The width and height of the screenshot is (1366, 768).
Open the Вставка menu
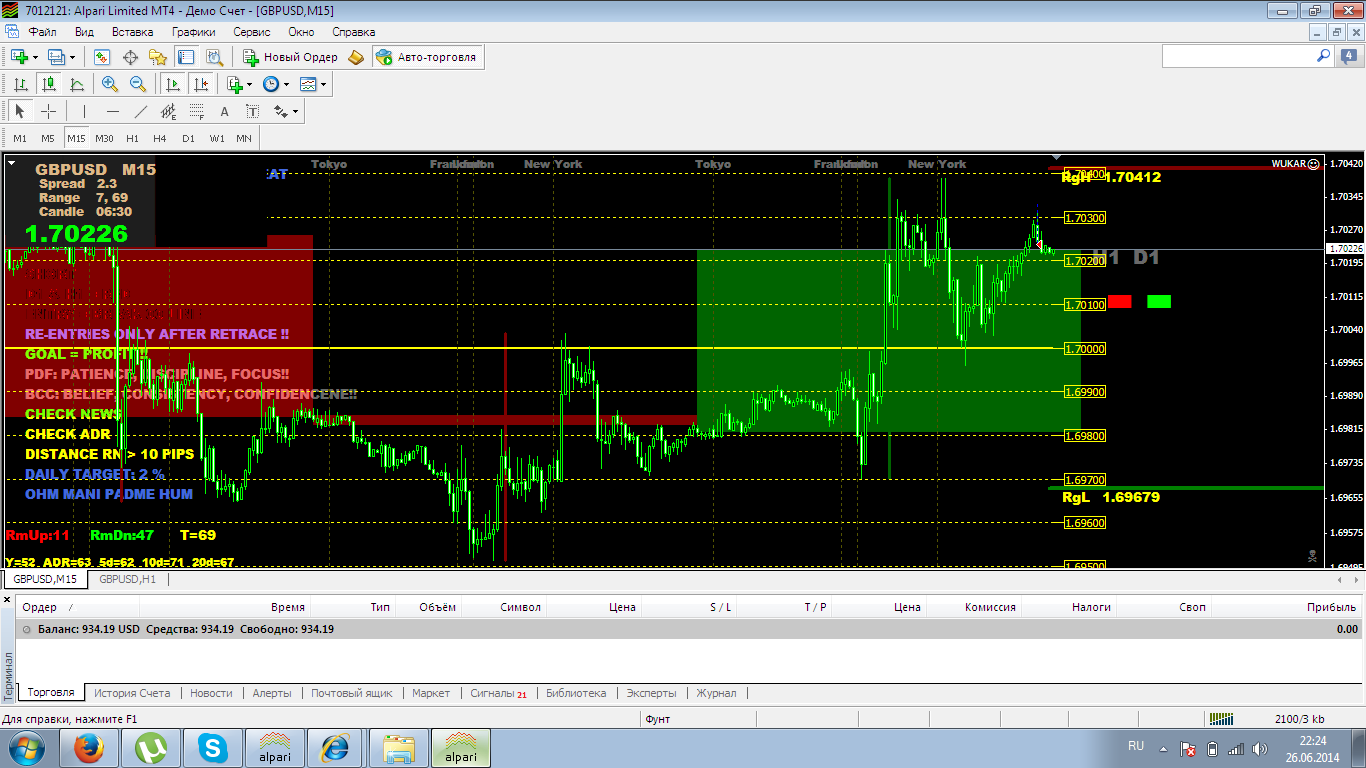click(132, 32)
